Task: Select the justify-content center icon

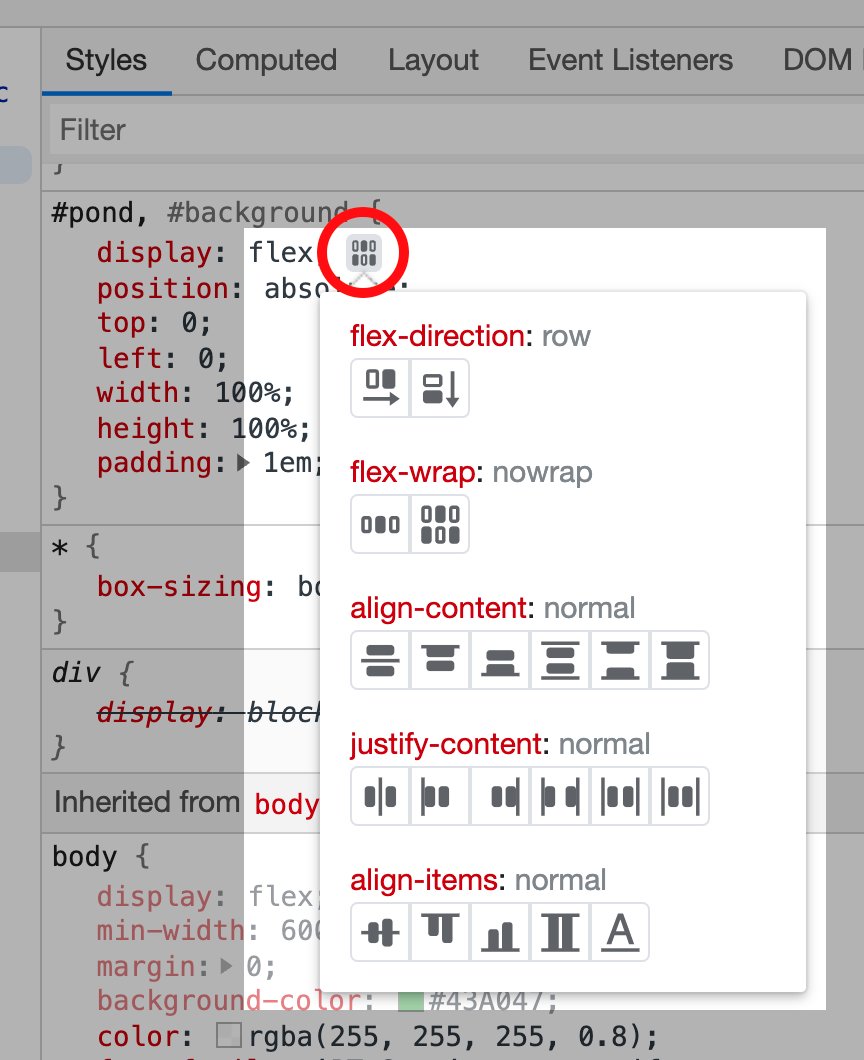Action: coord(380,796)
